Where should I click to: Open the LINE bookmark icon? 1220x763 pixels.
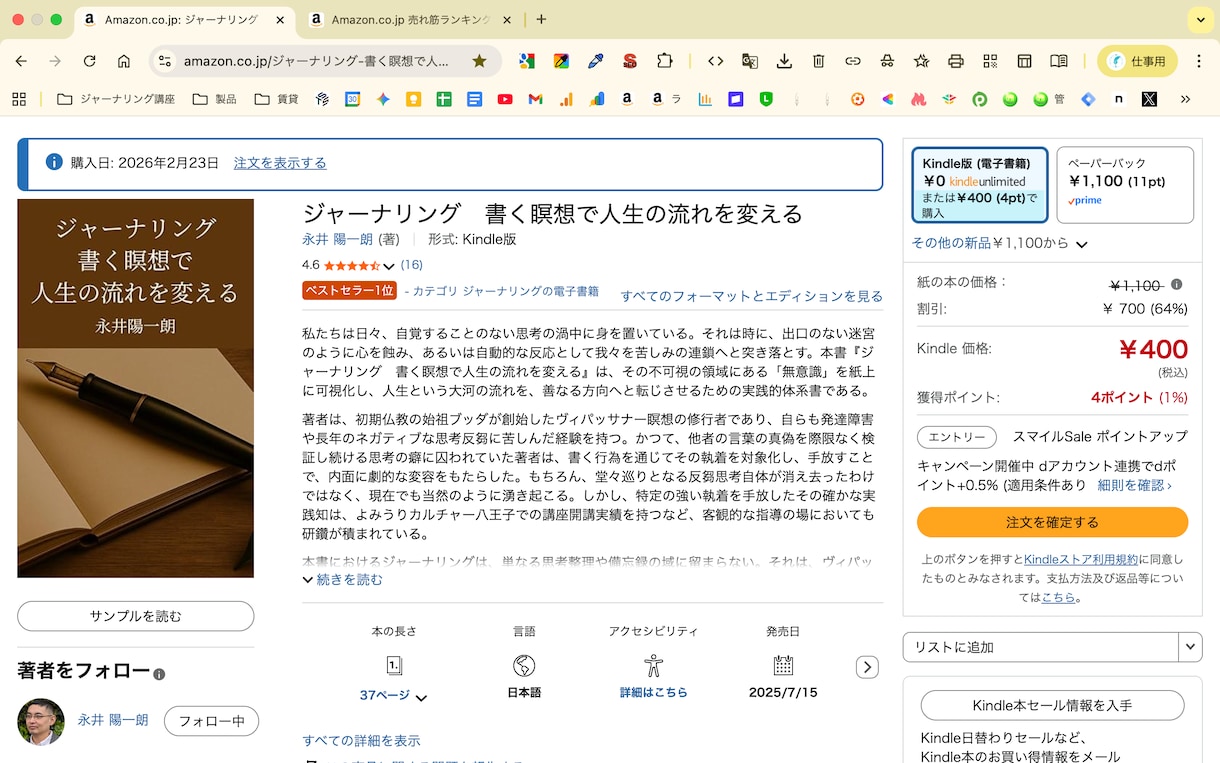(x=766, y=99)
